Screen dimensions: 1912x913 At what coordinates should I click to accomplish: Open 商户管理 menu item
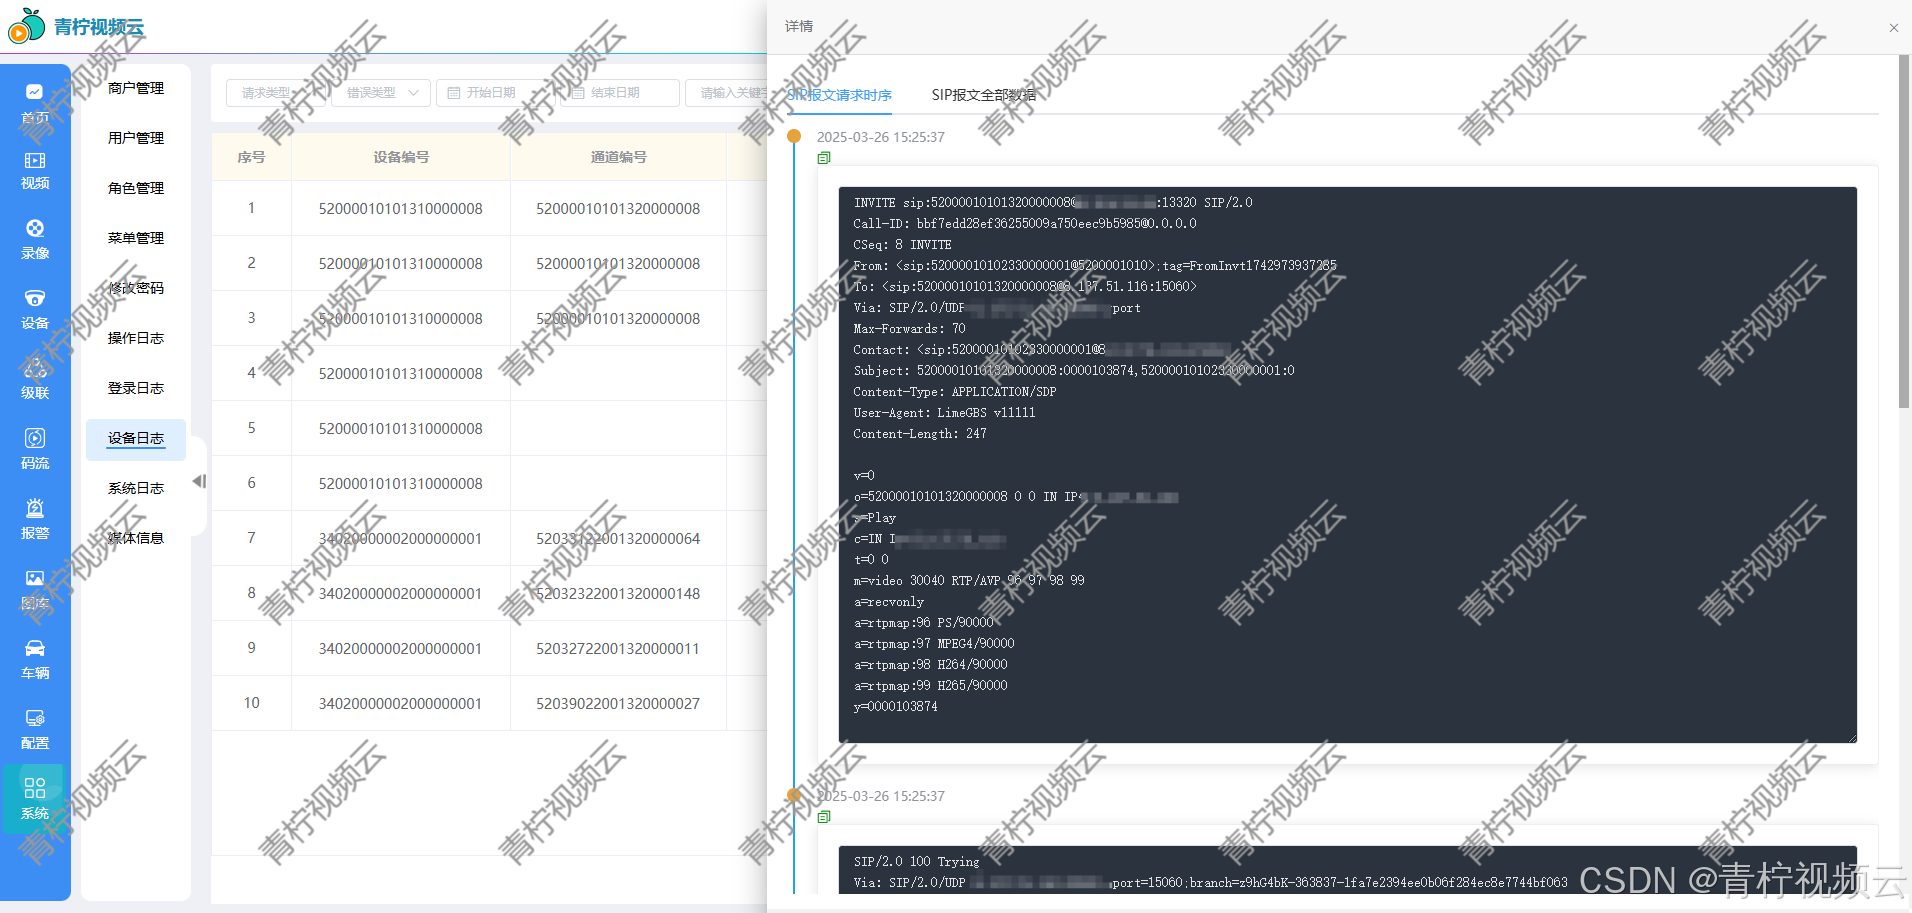tap(136, 88)
